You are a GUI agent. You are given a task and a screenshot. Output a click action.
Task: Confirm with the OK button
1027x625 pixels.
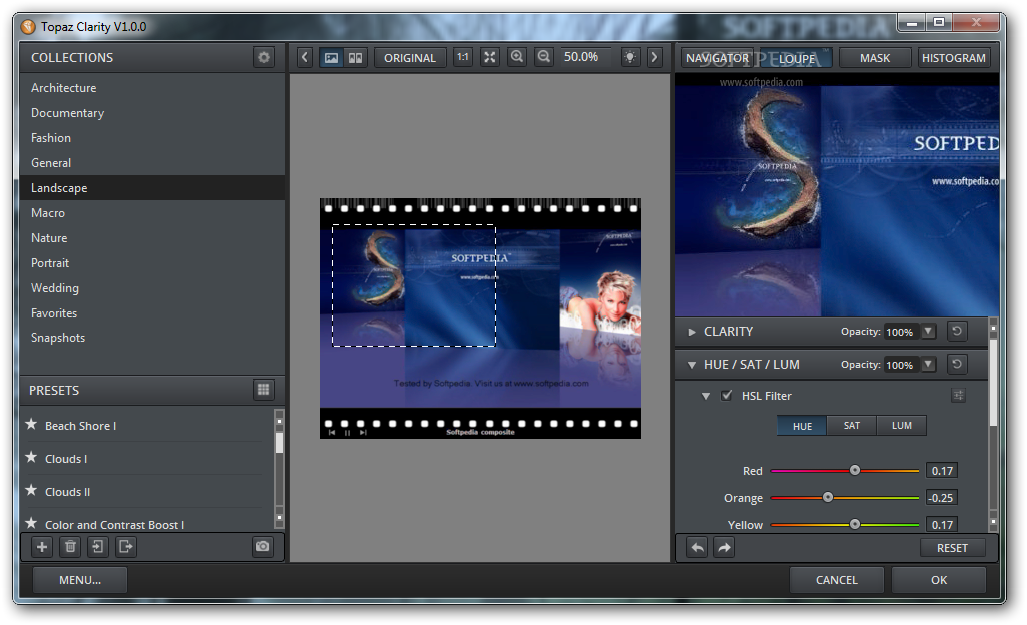939,580
